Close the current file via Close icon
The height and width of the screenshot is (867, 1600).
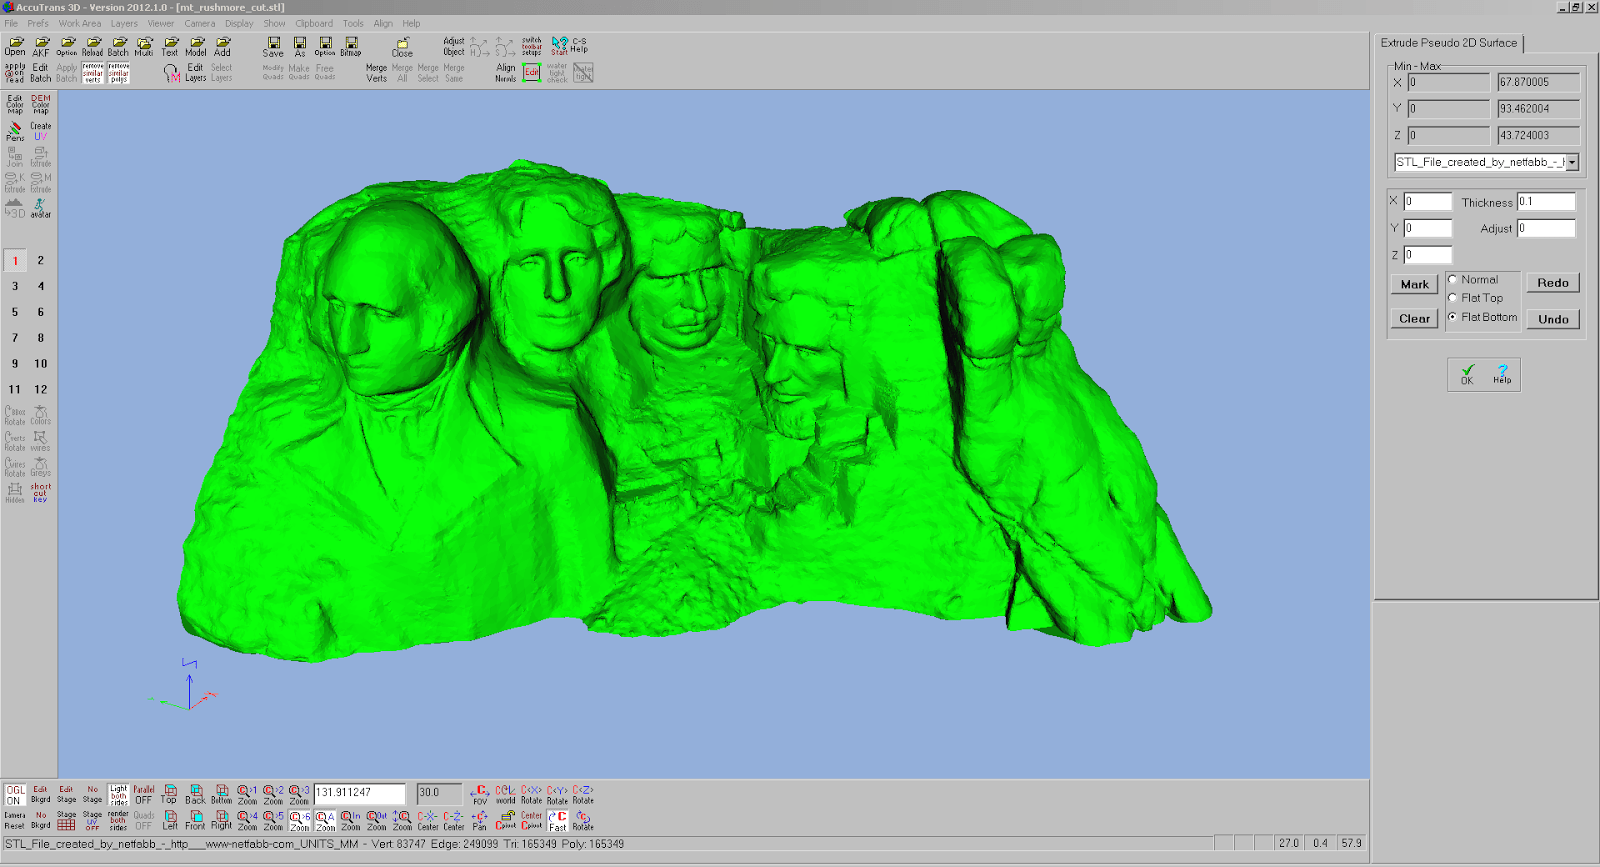(402, 48)
